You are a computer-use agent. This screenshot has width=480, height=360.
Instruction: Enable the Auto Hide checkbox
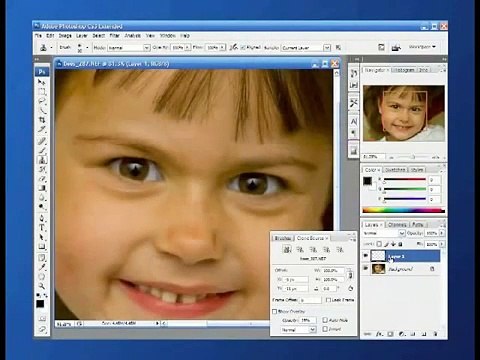325,320
